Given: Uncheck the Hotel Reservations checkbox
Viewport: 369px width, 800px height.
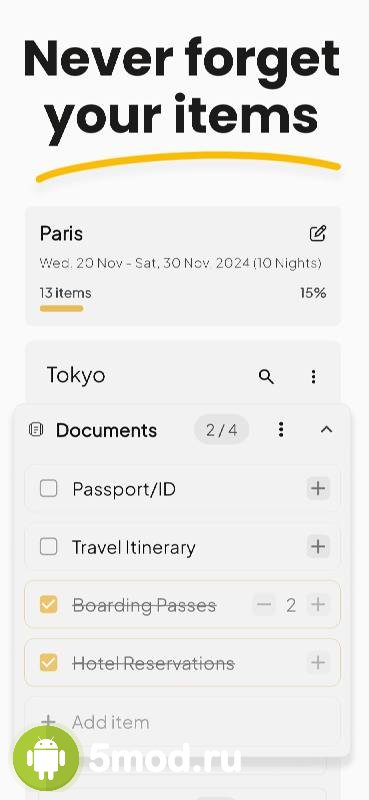Looking at the screenshot, I should click(48, 663).
